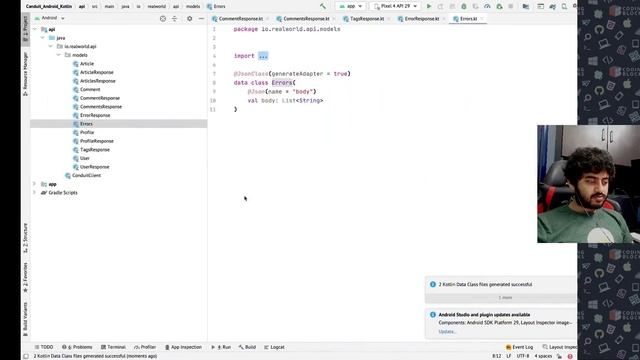Expand the Gradle Scripts node
Screen dimensions: 640x360
(x=35, y=193)
